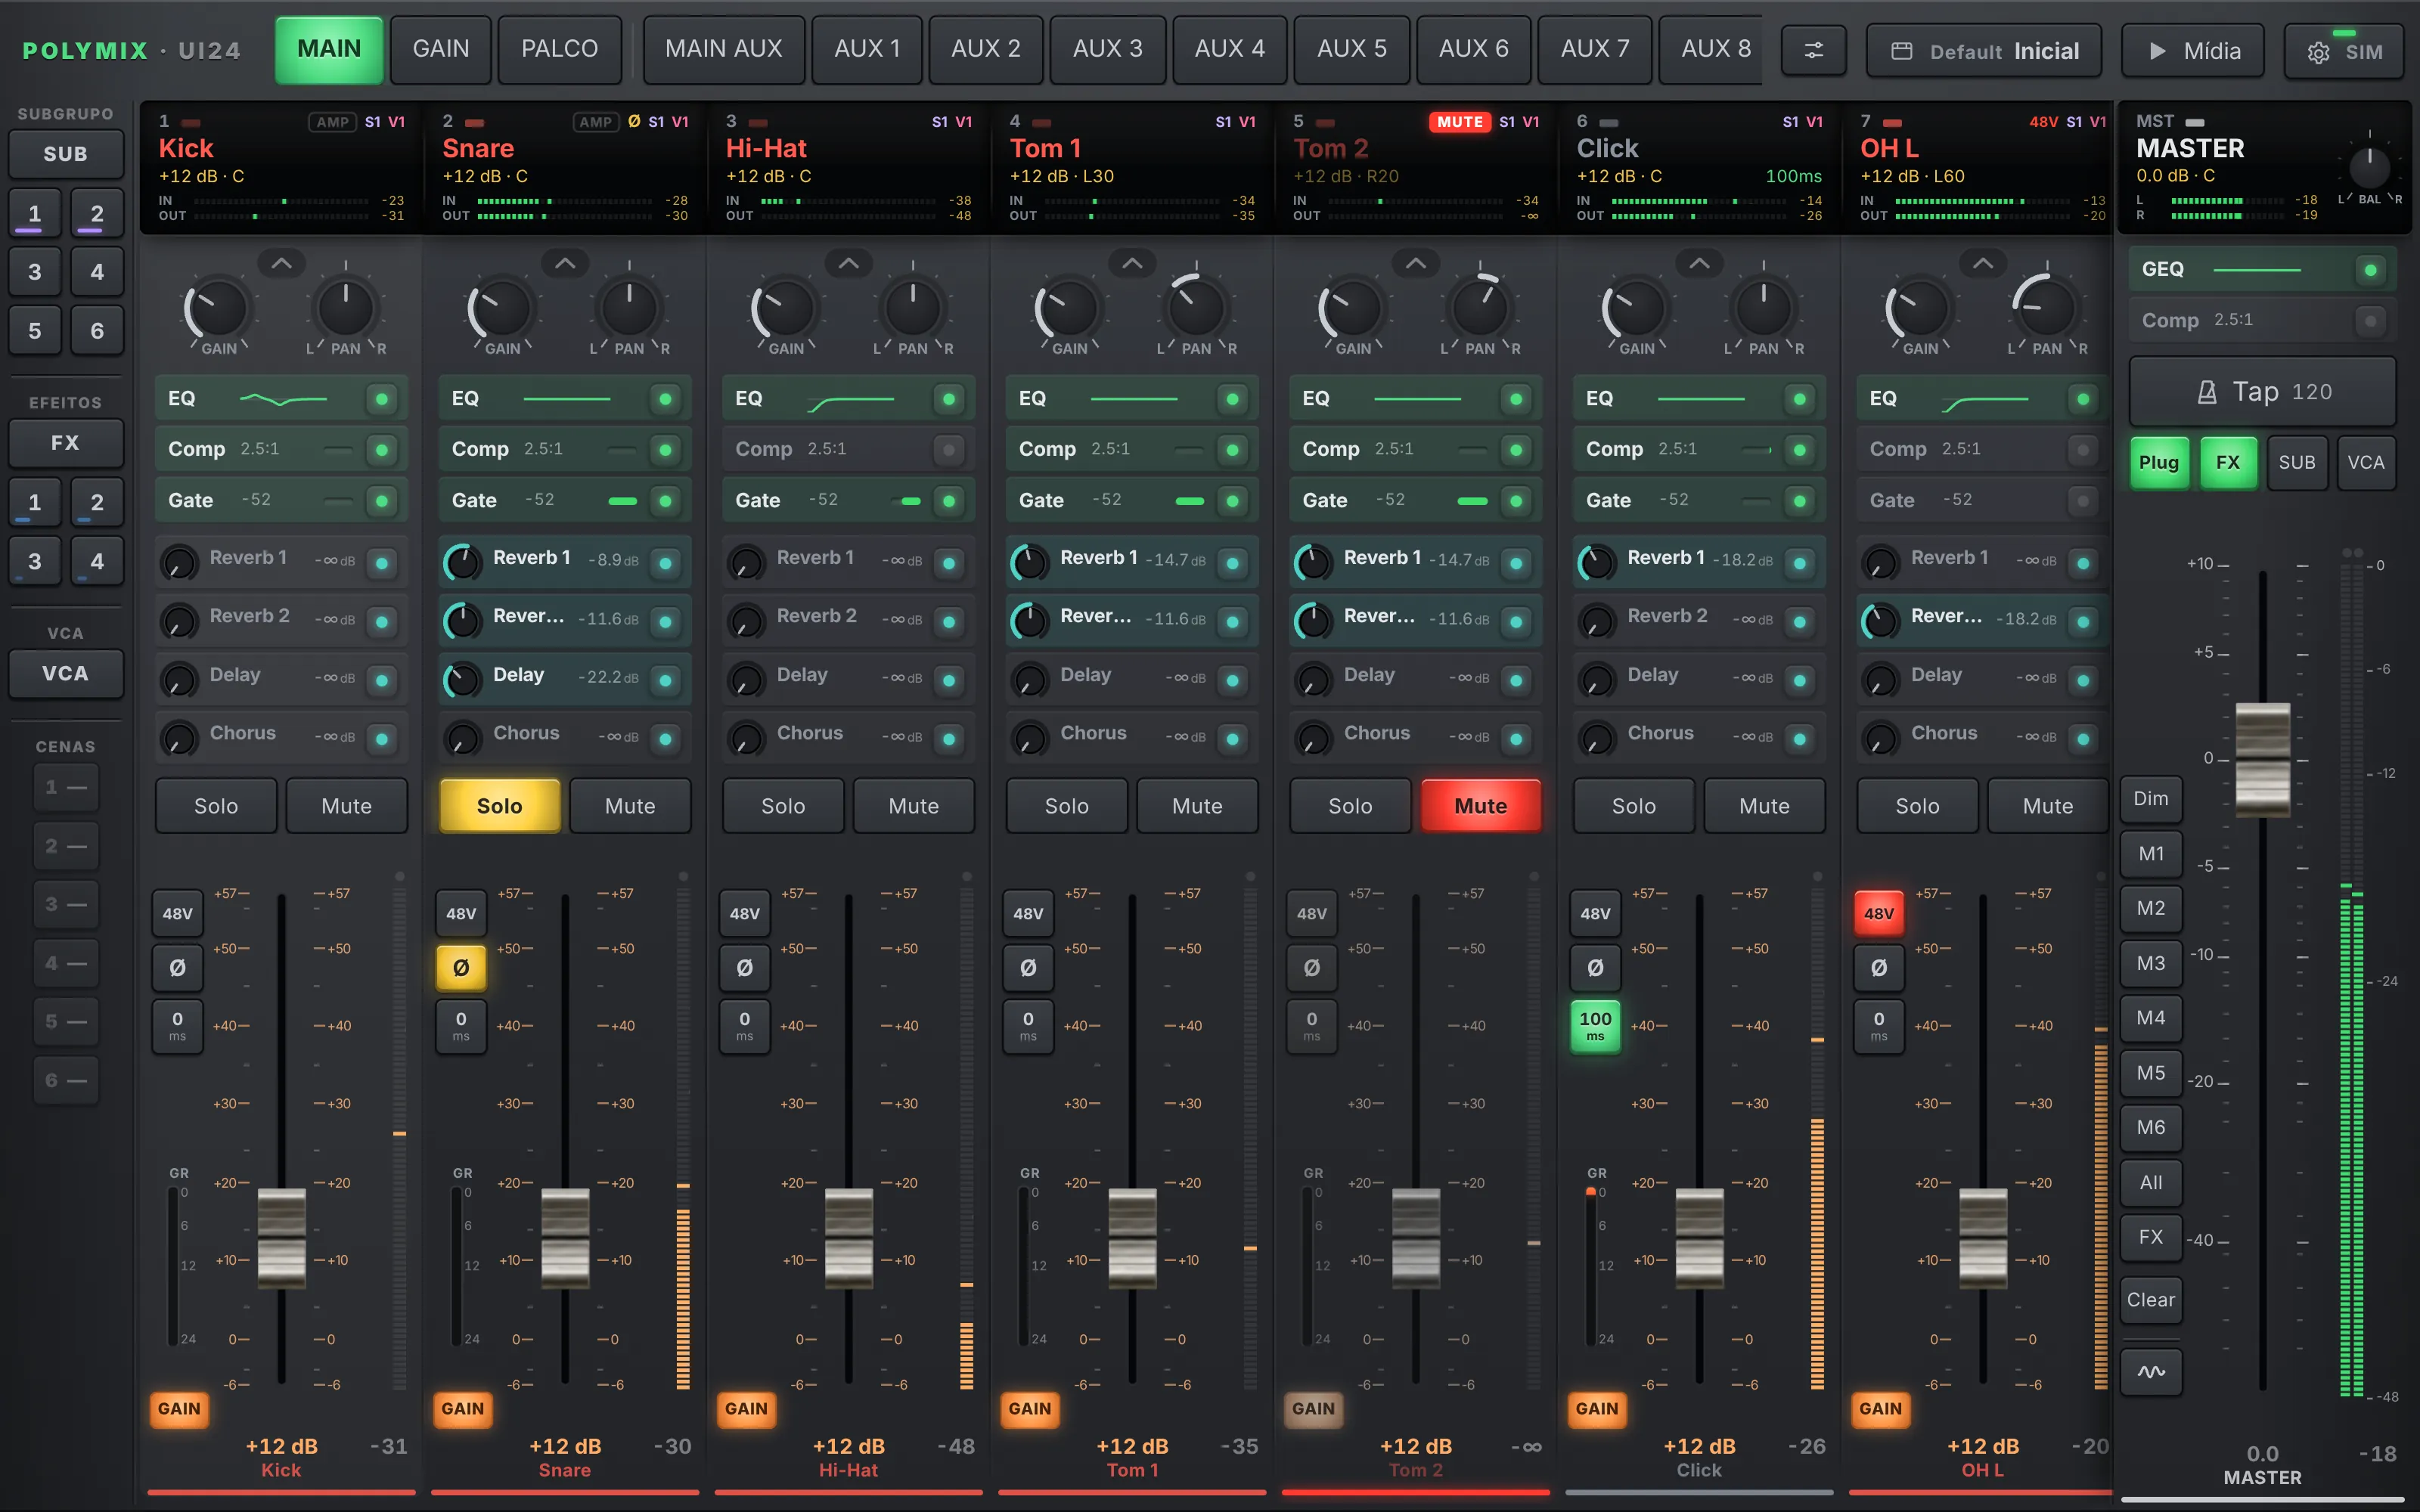Viewport: 2420px width, 1512px height.
Task: Collapse the Kick channel chevron
Action: tap(282, 264)
